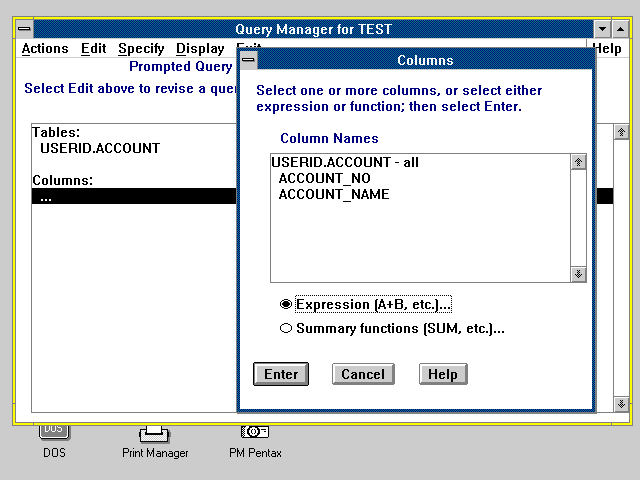The image size is (640, 480).
Task: Select the USERID.ACCOUNT - all entry
Action: point(345,162)
